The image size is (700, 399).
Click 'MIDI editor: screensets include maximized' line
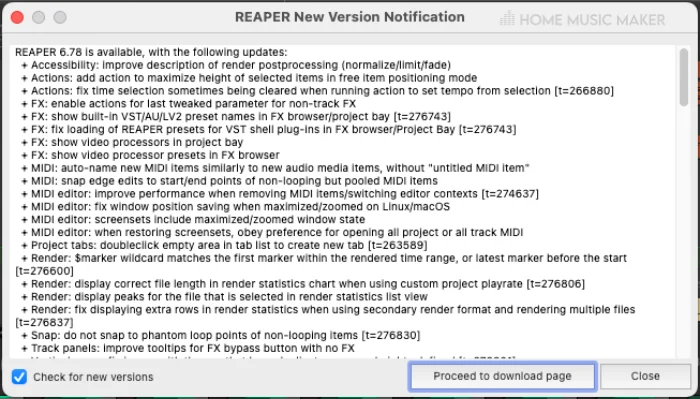[193, 220]
